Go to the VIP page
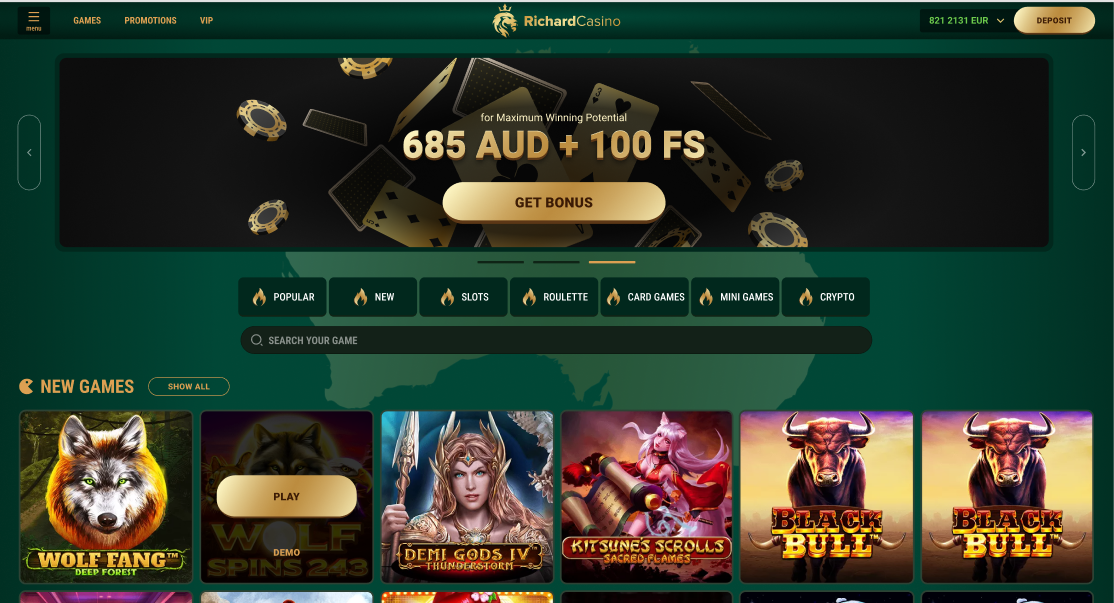This screenshot has width=1114, height=603. pos(206,21)
